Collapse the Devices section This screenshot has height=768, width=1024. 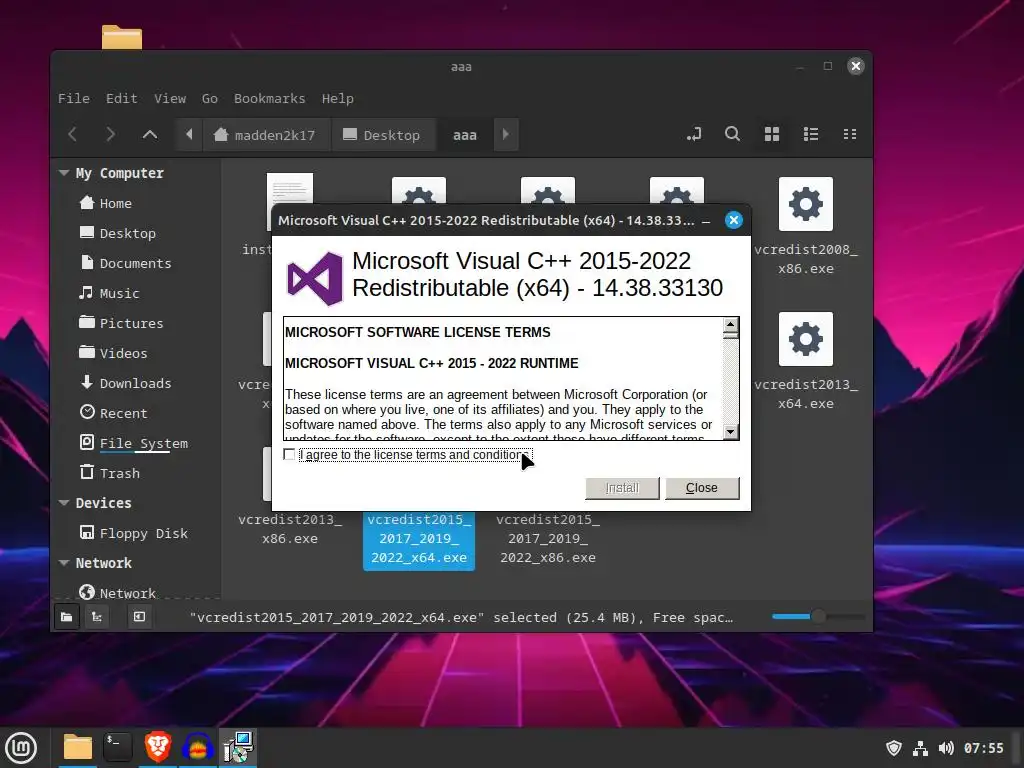click(x=64, y=503)
